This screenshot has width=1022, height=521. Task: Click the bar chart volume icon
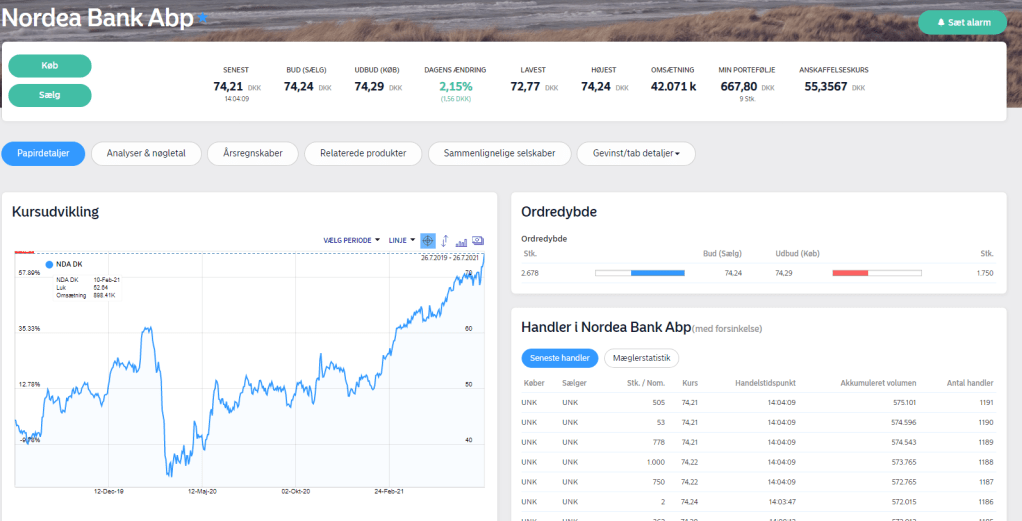tap(461, 241)
